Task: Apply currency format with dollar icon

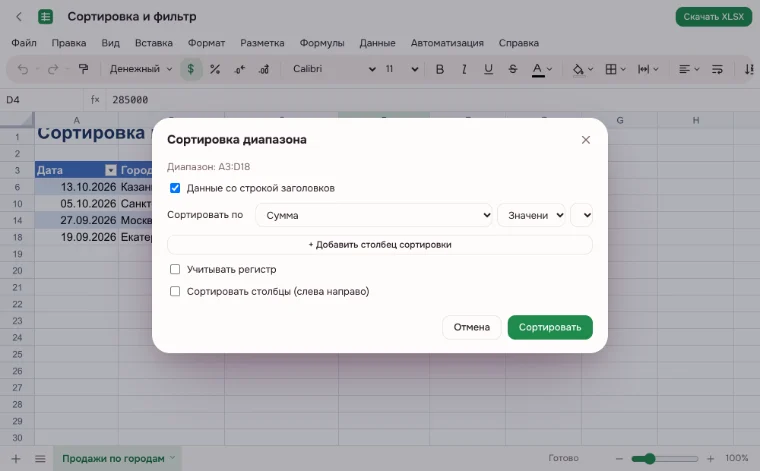Action: point(191,69)
